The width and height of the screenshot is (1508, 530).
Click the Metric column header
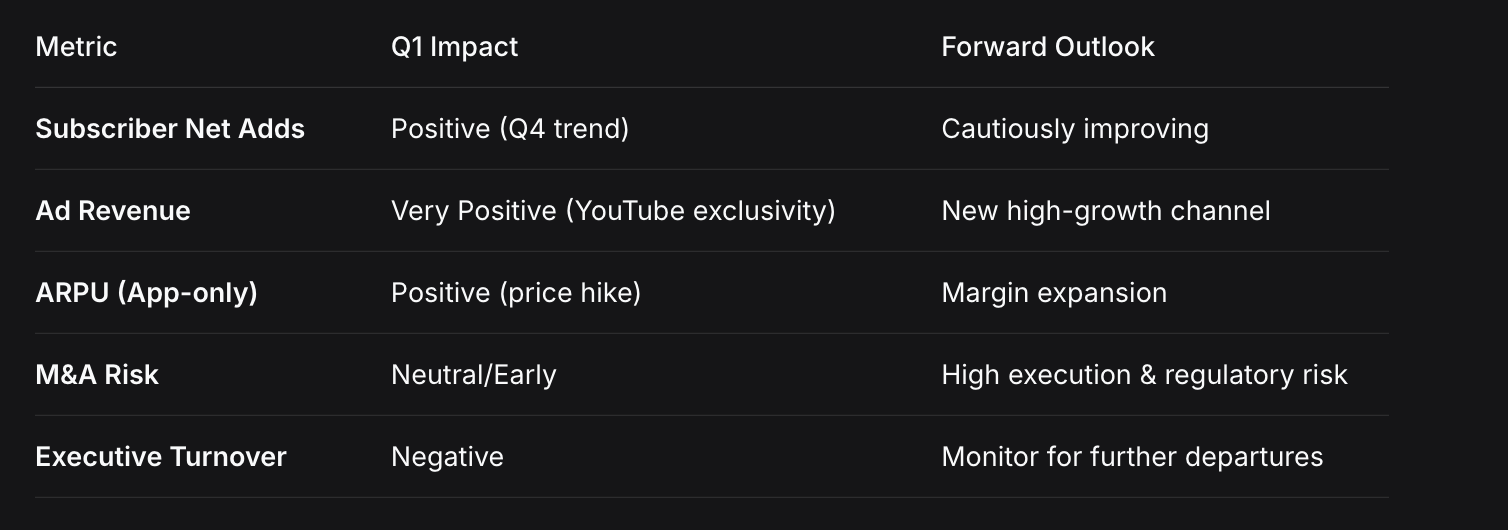[x=76, y=47]
